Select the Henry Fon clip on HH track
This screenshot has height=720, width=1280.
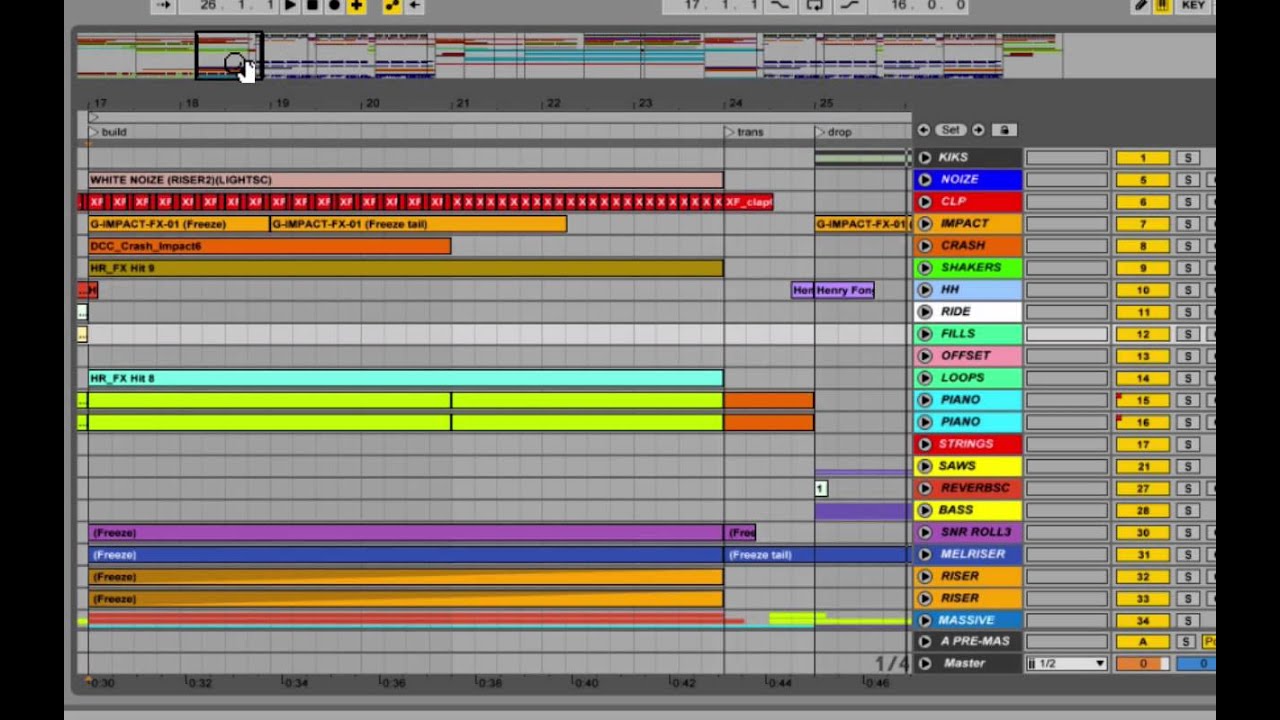(x=844, y=290)
